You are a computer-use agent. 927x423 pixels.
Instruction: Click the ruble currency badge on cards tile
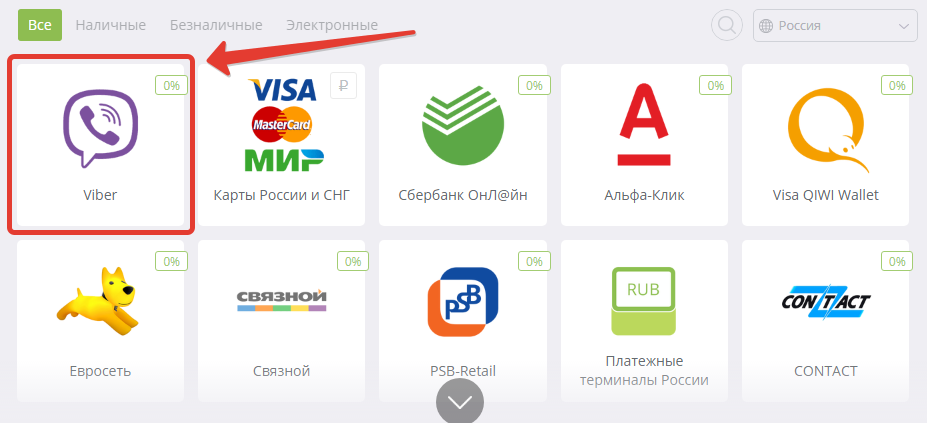tap(343, 86)
